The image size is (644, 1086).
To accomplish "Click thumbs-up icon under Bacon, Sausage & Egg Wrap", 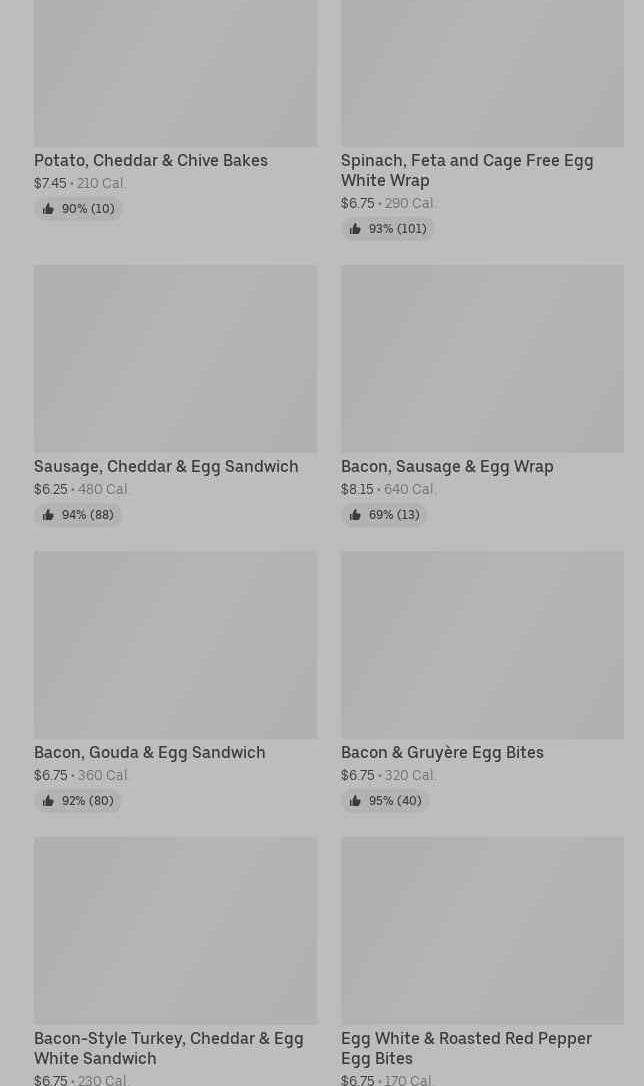I will point(355,515).
